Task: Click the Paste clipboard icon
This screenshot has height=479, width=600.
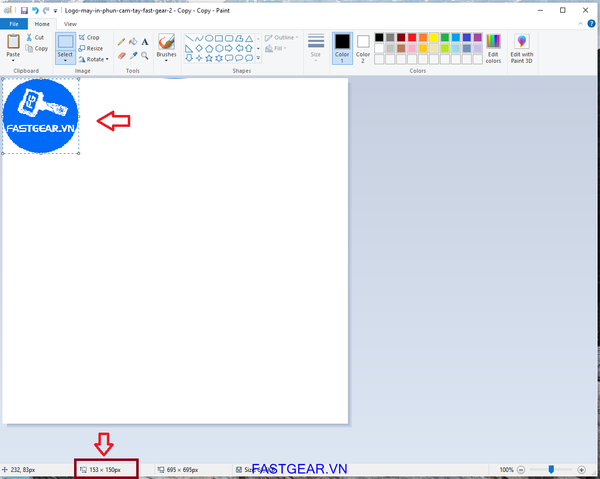Action: point(13,42)
